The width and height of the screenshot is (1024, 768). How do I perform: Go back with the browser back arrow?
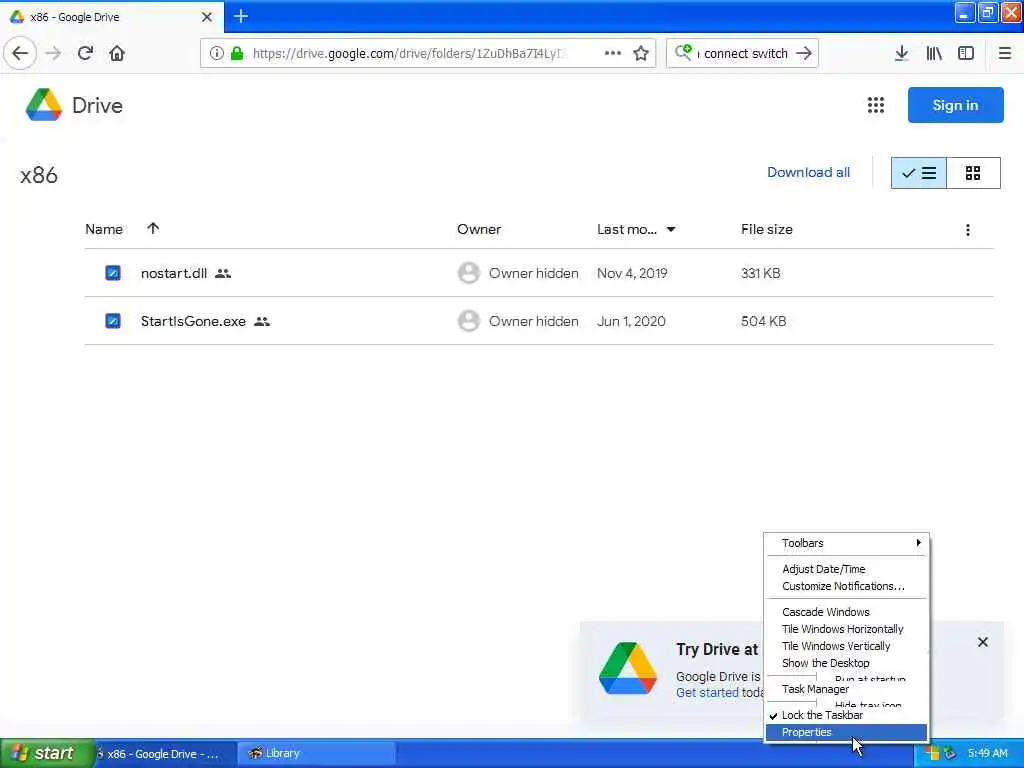click(x=20, y=54)
